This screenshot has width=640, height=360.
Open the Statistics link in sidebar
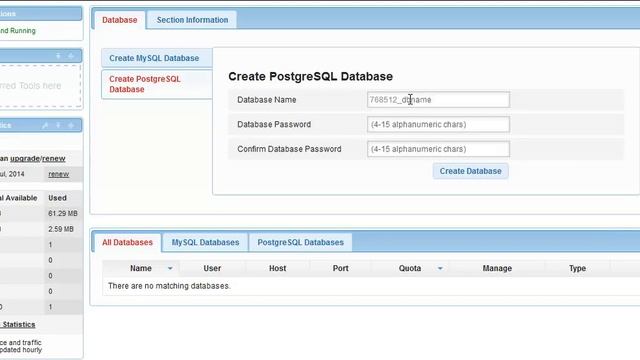click(19, 325)
